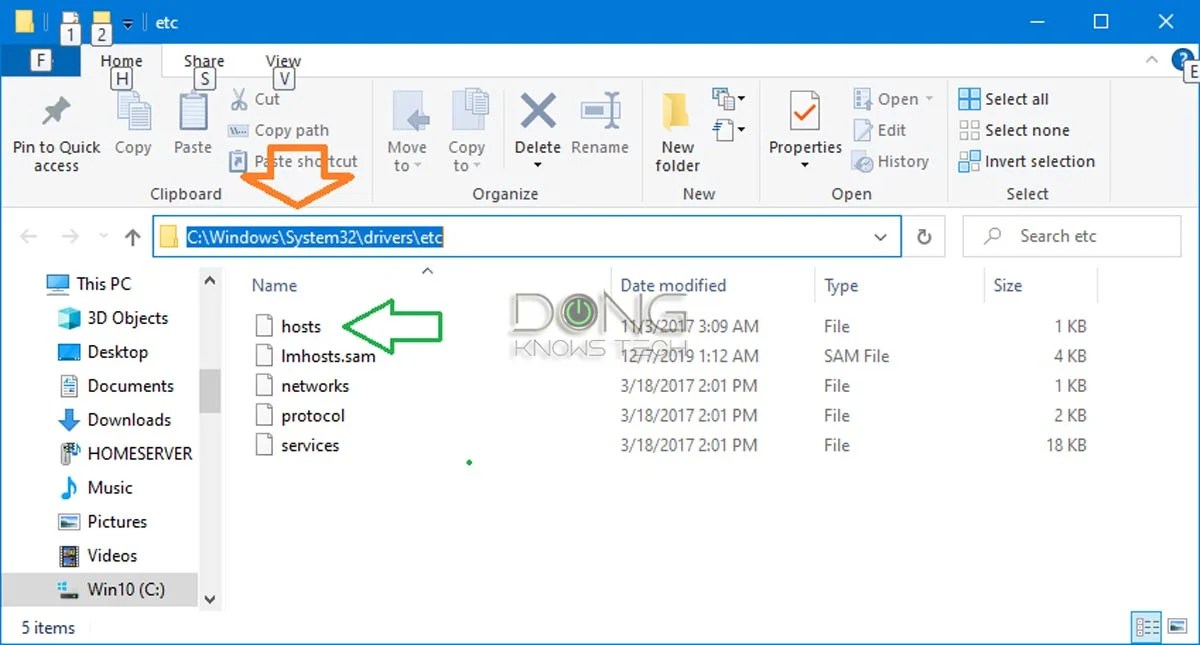This screenshot has height=645, width=1200.
Task: Delete the selected file
Action: point(537,125)
